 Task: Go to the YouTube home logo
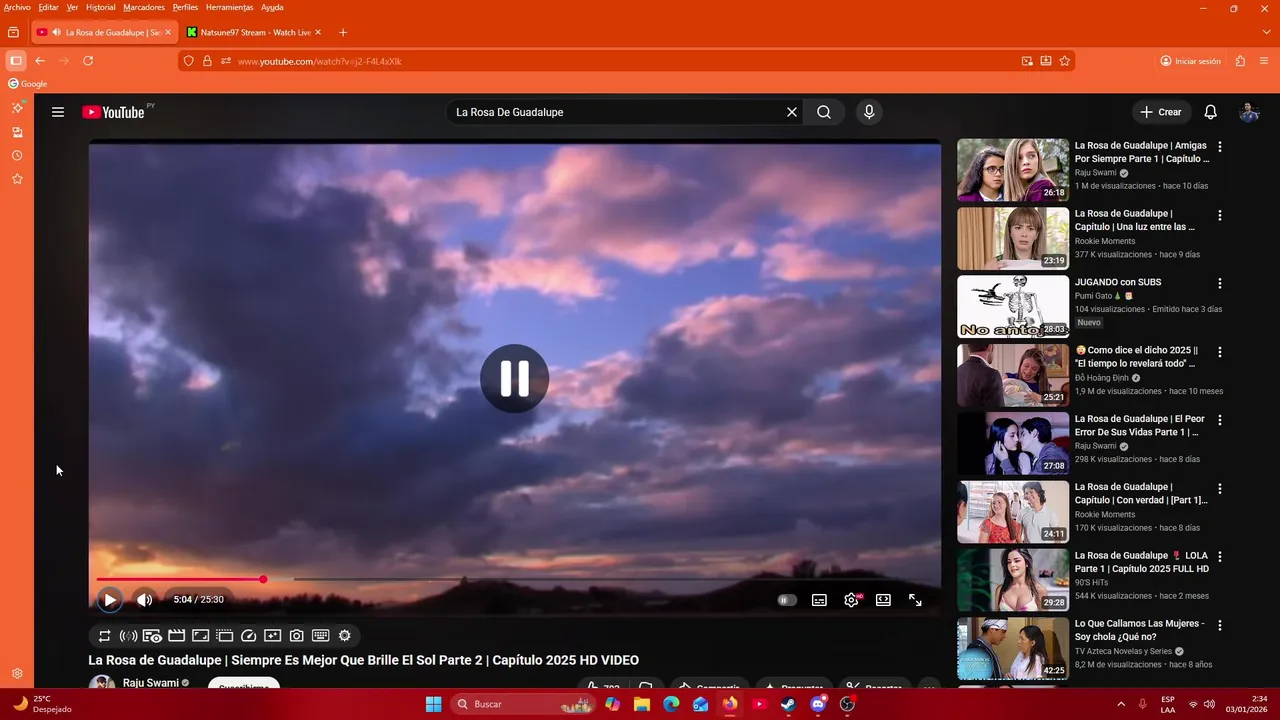coord(113,112)
